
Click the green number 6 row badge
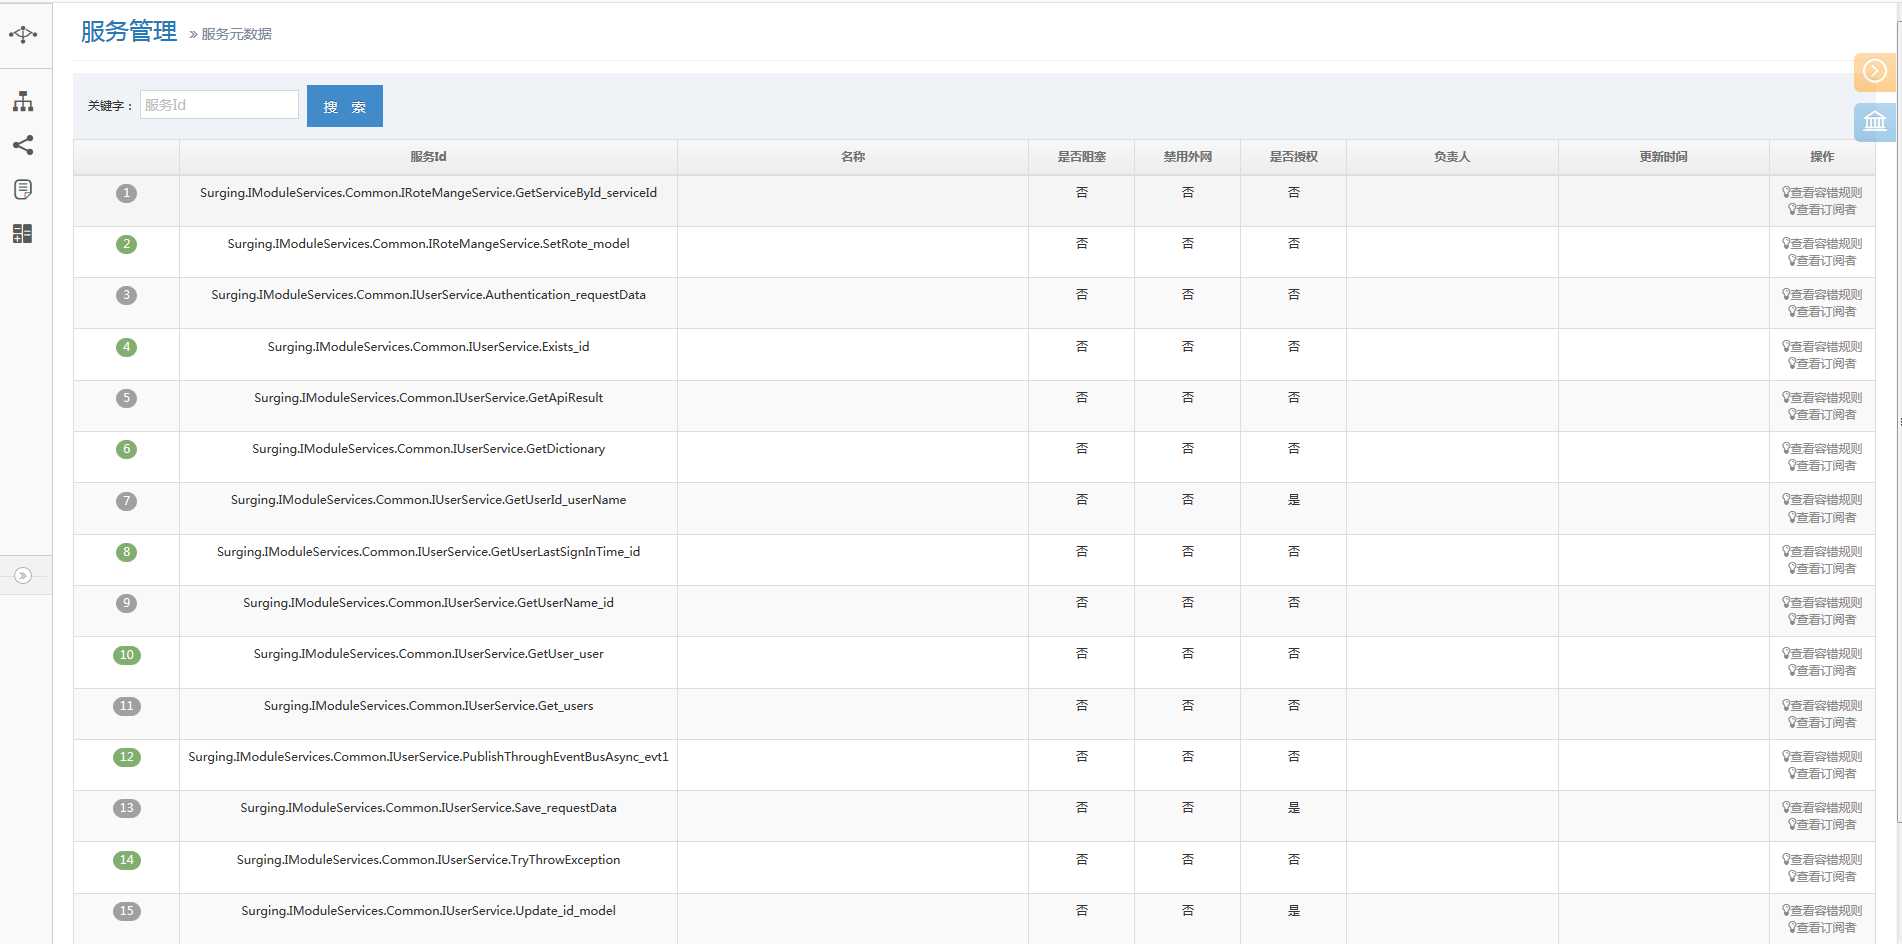click(126, 449)
